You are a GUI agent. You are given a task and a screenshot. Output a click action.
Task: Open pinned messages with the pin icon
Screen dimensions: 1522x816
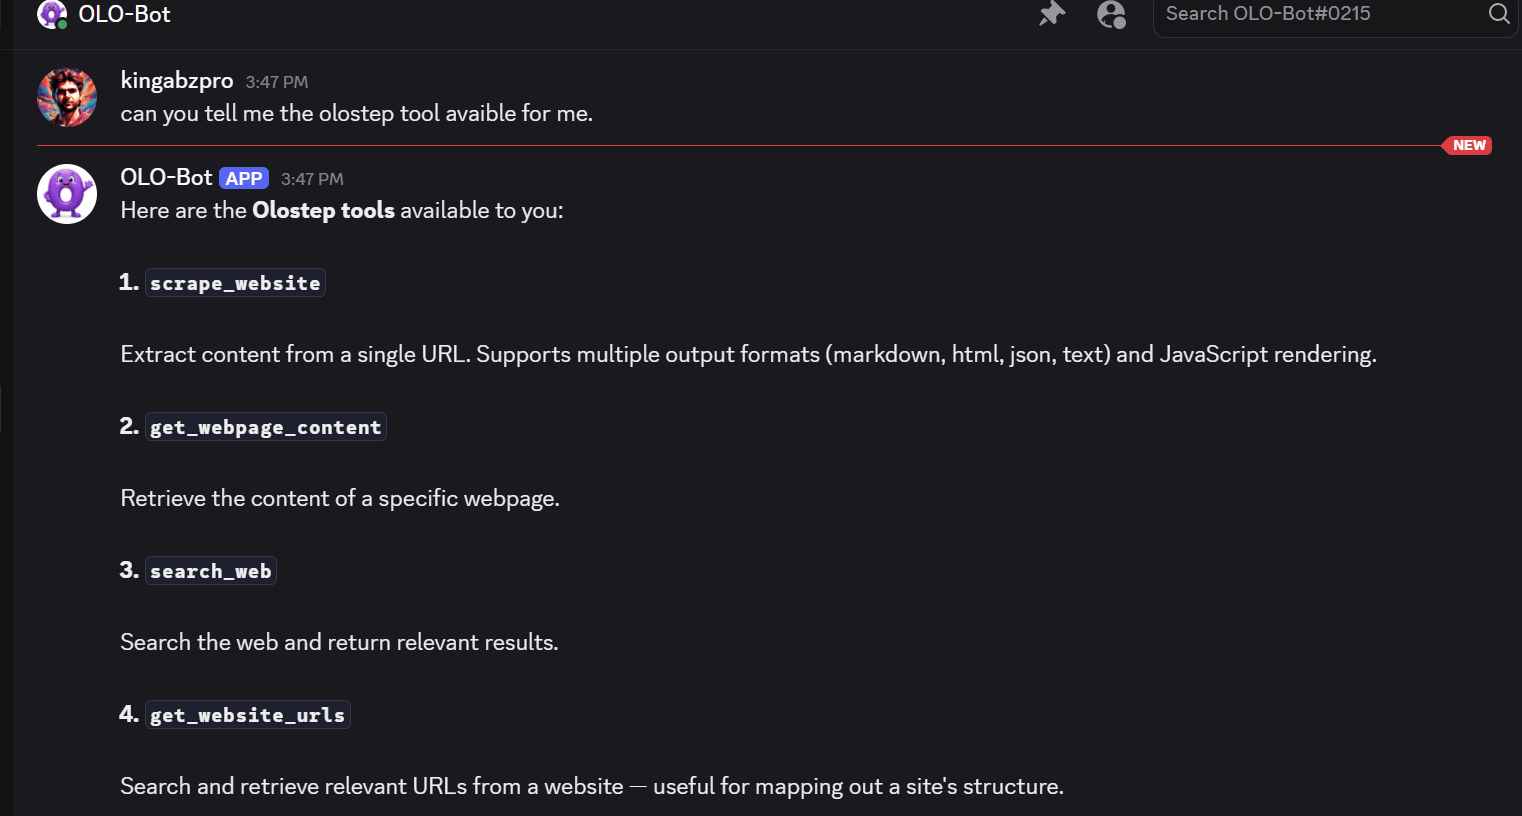[x=1052, y=14]
